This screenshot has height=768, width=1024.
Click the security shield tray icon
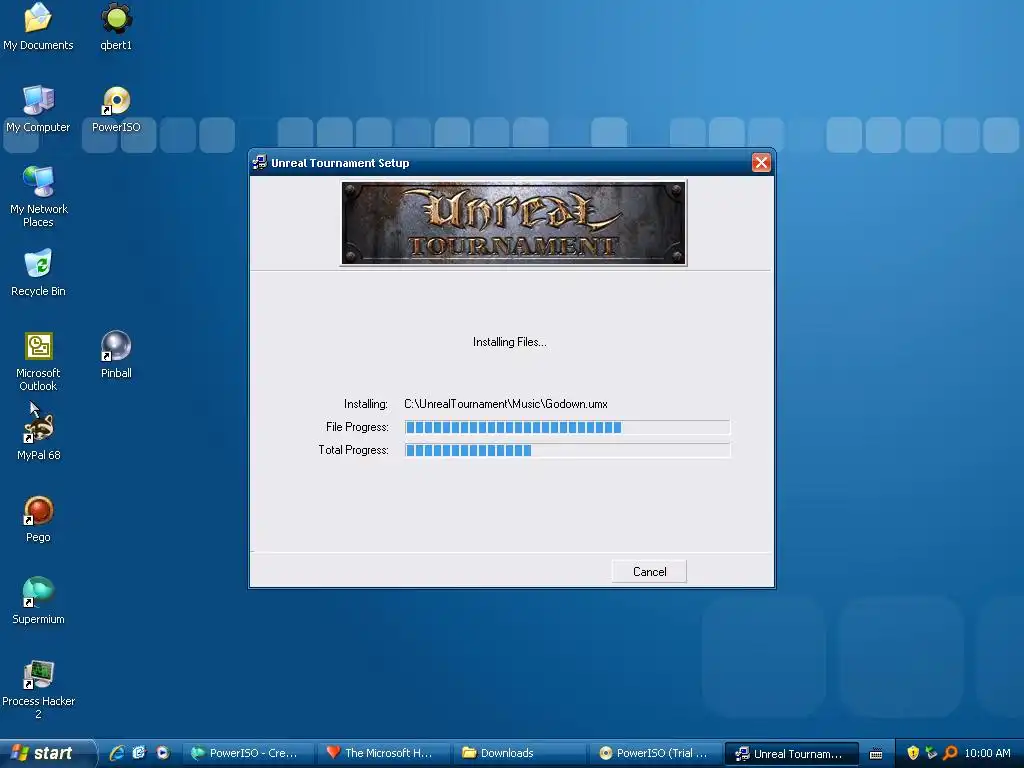coord(913,753)
